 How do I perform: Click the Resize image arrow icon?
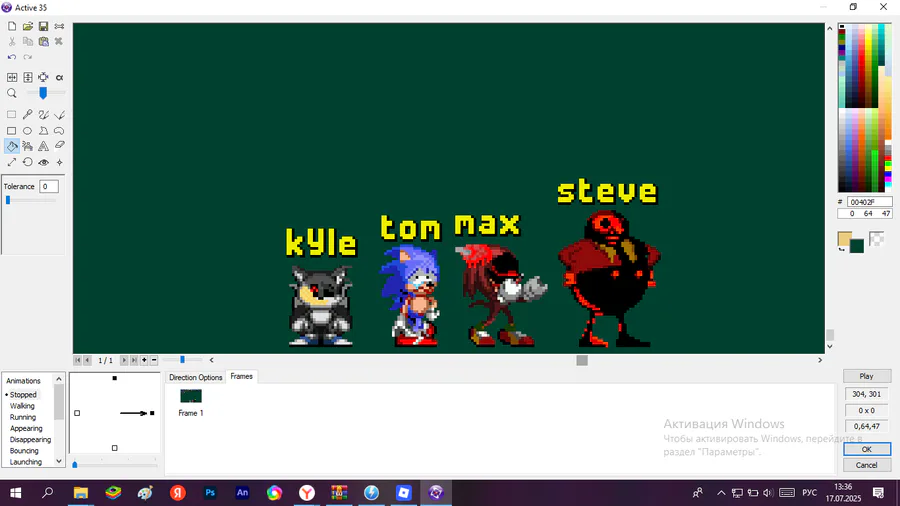pos(11,162)
